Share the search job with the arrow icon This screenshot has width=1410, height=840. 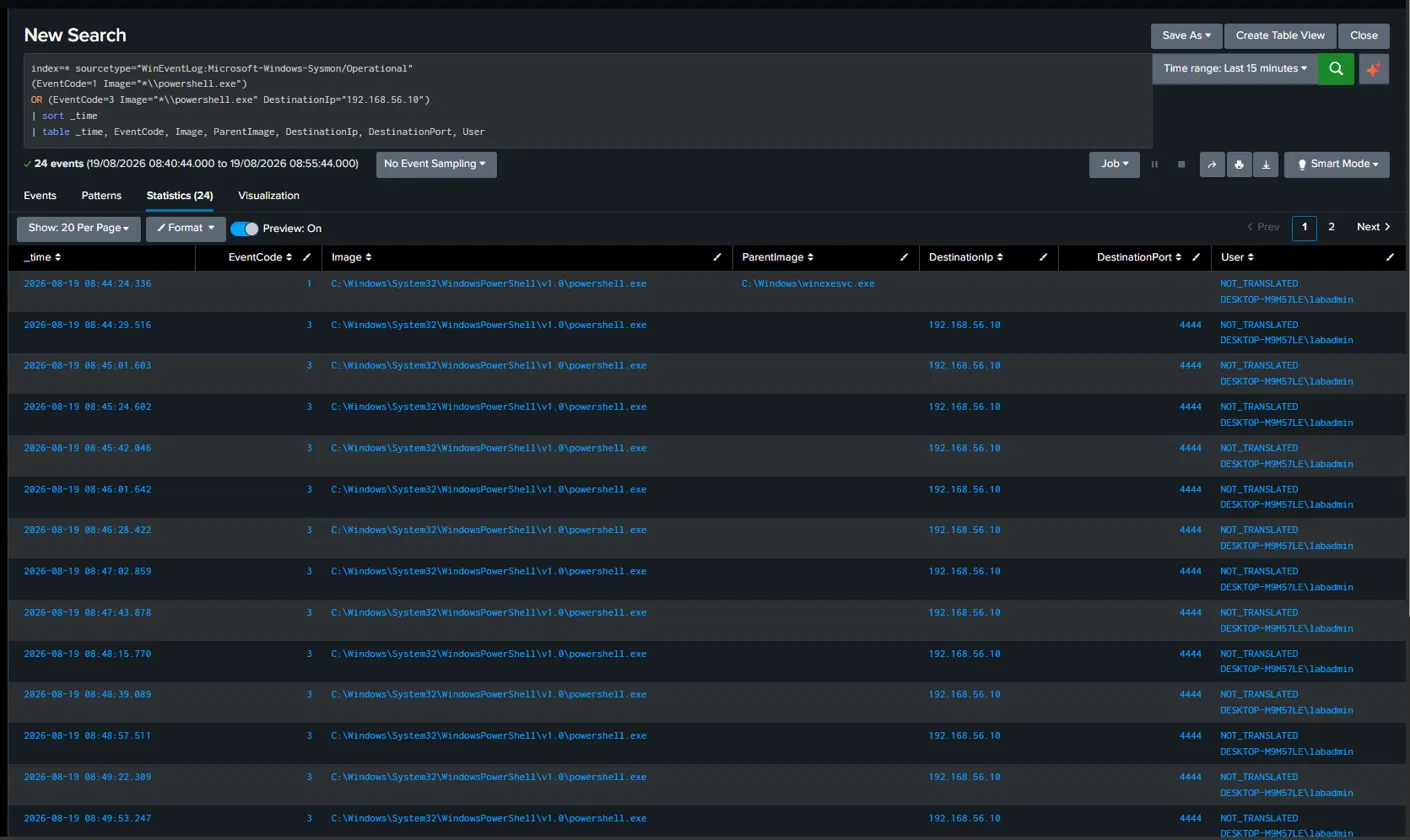click(1212, 165)
